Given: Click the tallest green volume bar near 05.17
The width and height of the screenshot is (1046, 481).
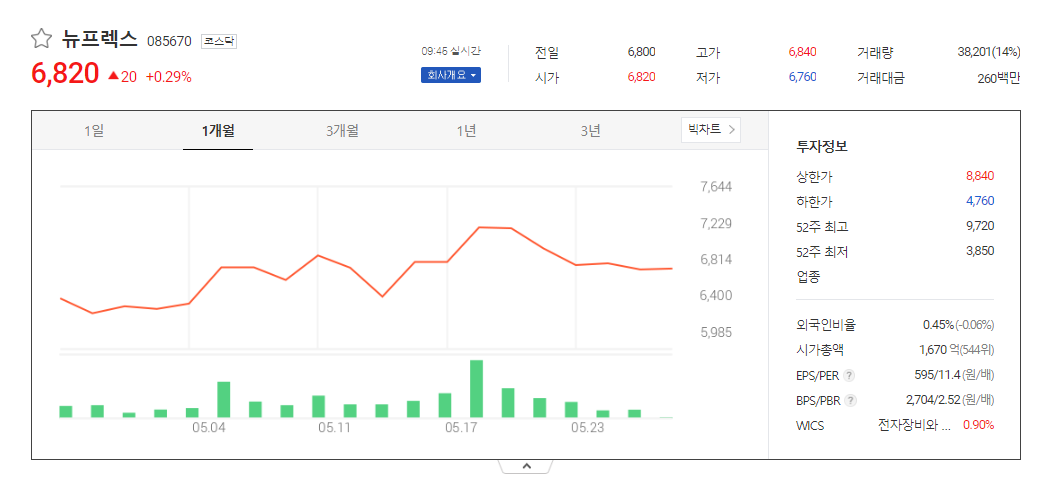Looking at the screenshot, I should coord(476,389).
